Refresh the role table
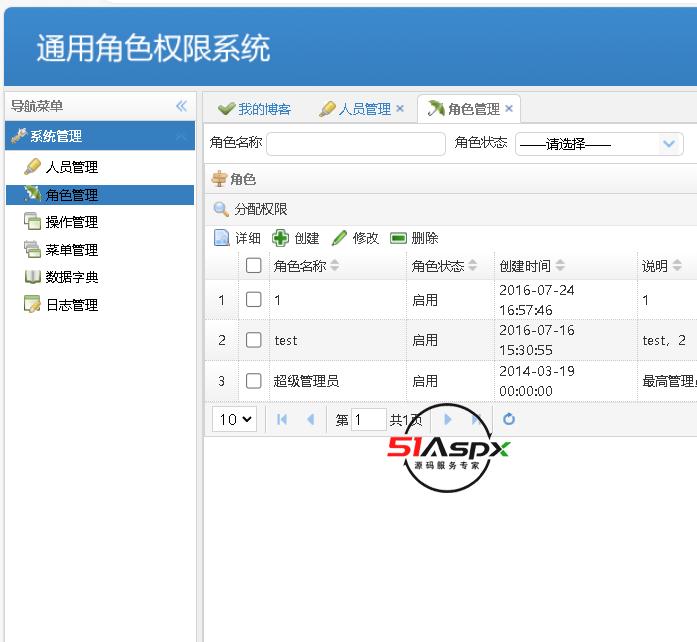 (509, 419)
